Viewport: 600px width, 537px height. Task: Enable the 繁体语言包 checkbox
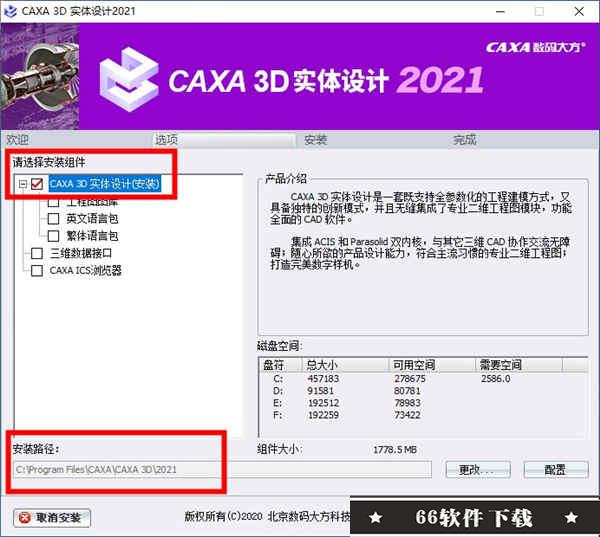(x=53, y=236)
